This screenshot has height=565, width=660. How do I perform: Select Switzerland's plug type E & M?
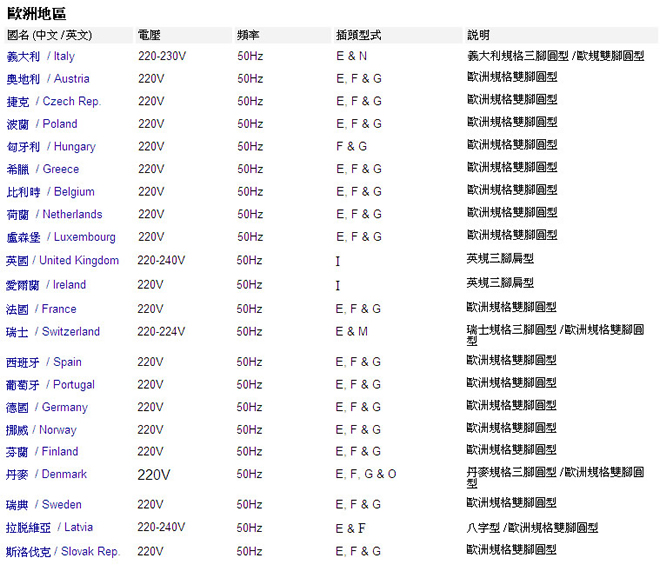pos(351,332)
